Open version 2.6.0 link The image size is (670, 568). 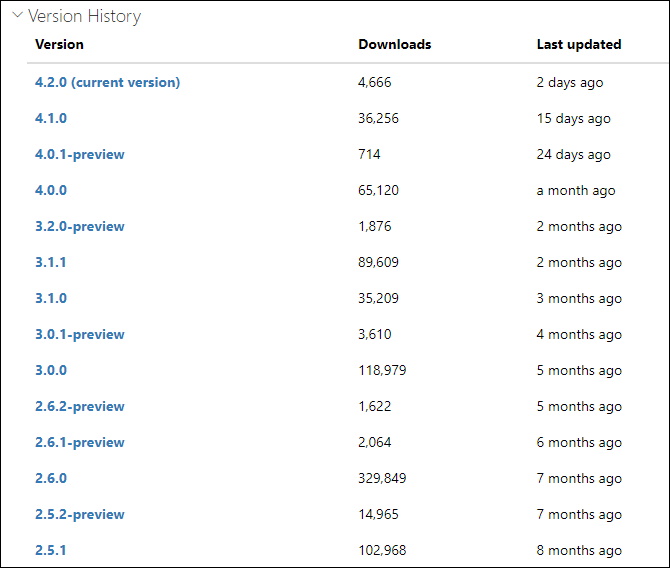tap(51, 478)
